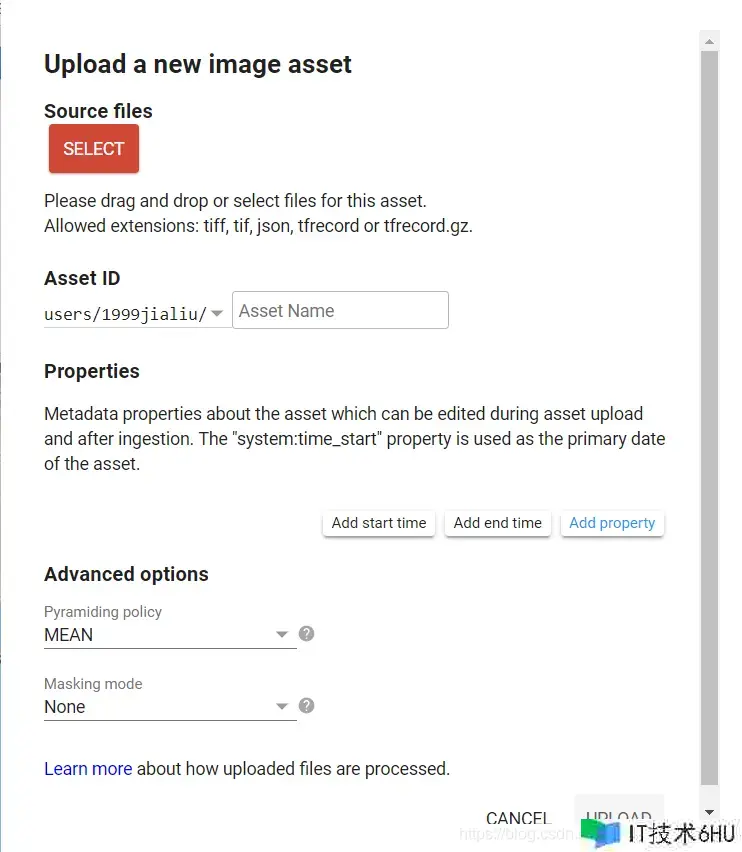Image resolution: width=742 pixels, height=852 pixels.
Task: Click the scrollbar up arrow
Action: pos(709,41)
